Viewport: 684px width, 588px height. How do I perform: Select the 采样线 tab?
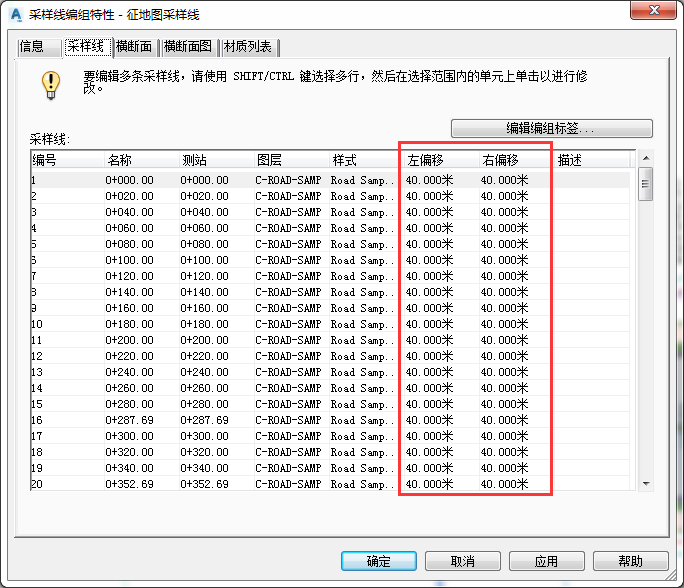[87, 46]
